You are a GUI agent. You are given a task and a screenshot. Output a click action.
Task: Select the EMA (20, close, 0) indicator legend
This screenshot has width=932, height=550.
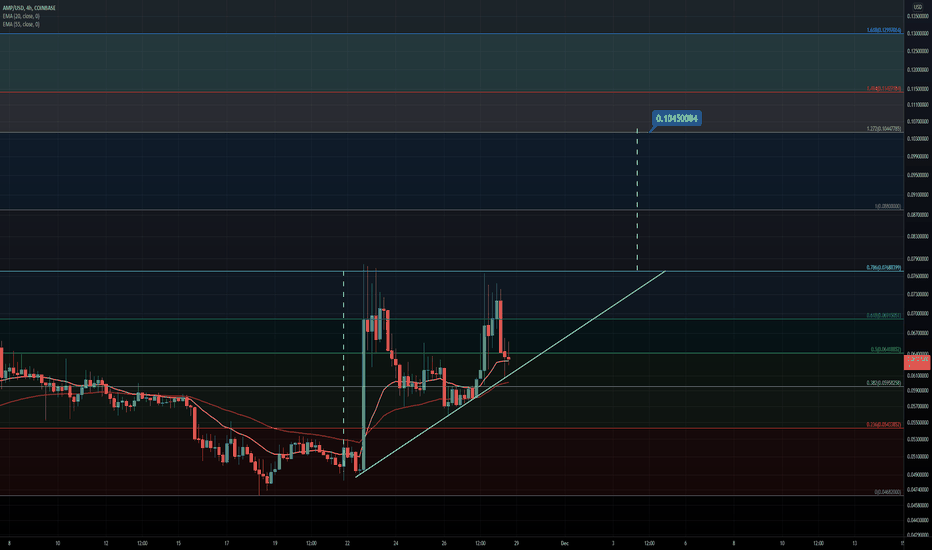click(x=21, y=17)
